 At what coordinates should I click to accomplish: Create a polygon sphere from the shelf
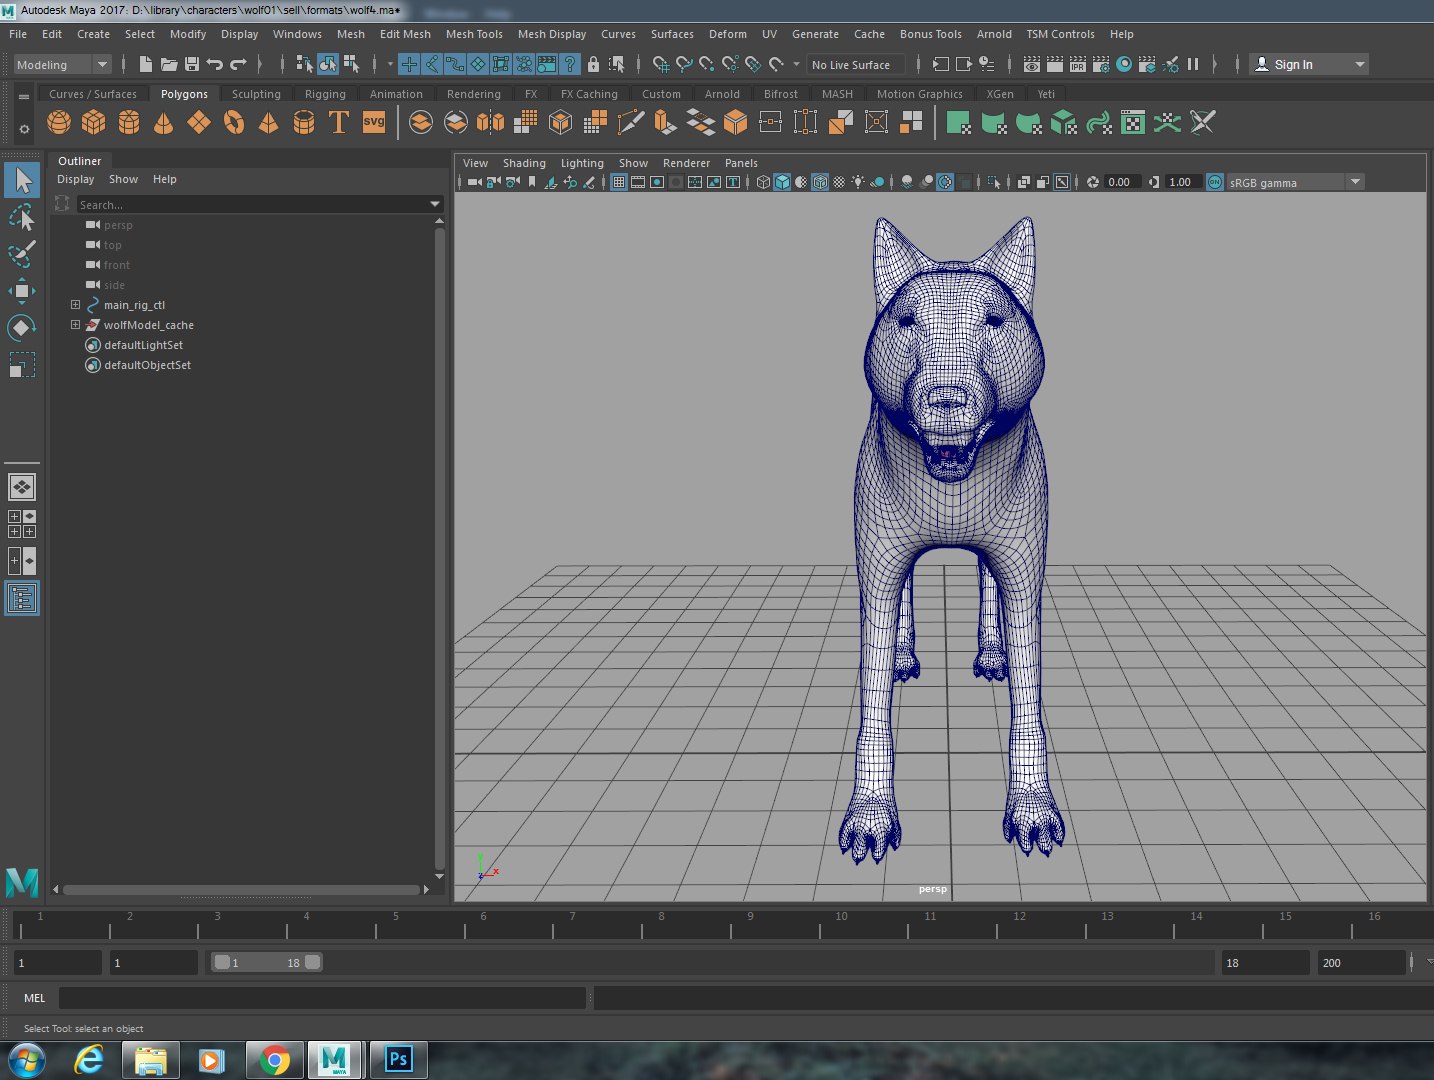coord(59,123)
